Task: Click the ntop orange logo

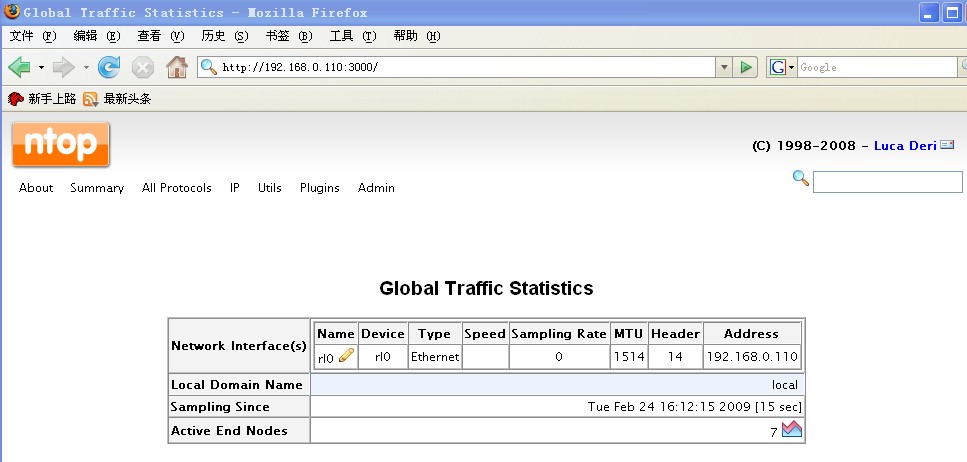Action: [60, 144]
